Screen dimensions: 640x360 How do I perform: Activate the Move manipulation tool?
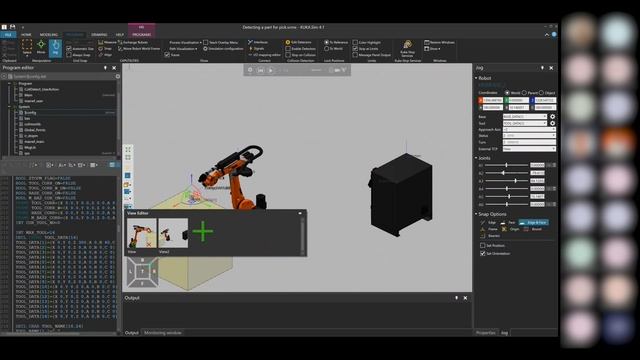tap(41, 47)
